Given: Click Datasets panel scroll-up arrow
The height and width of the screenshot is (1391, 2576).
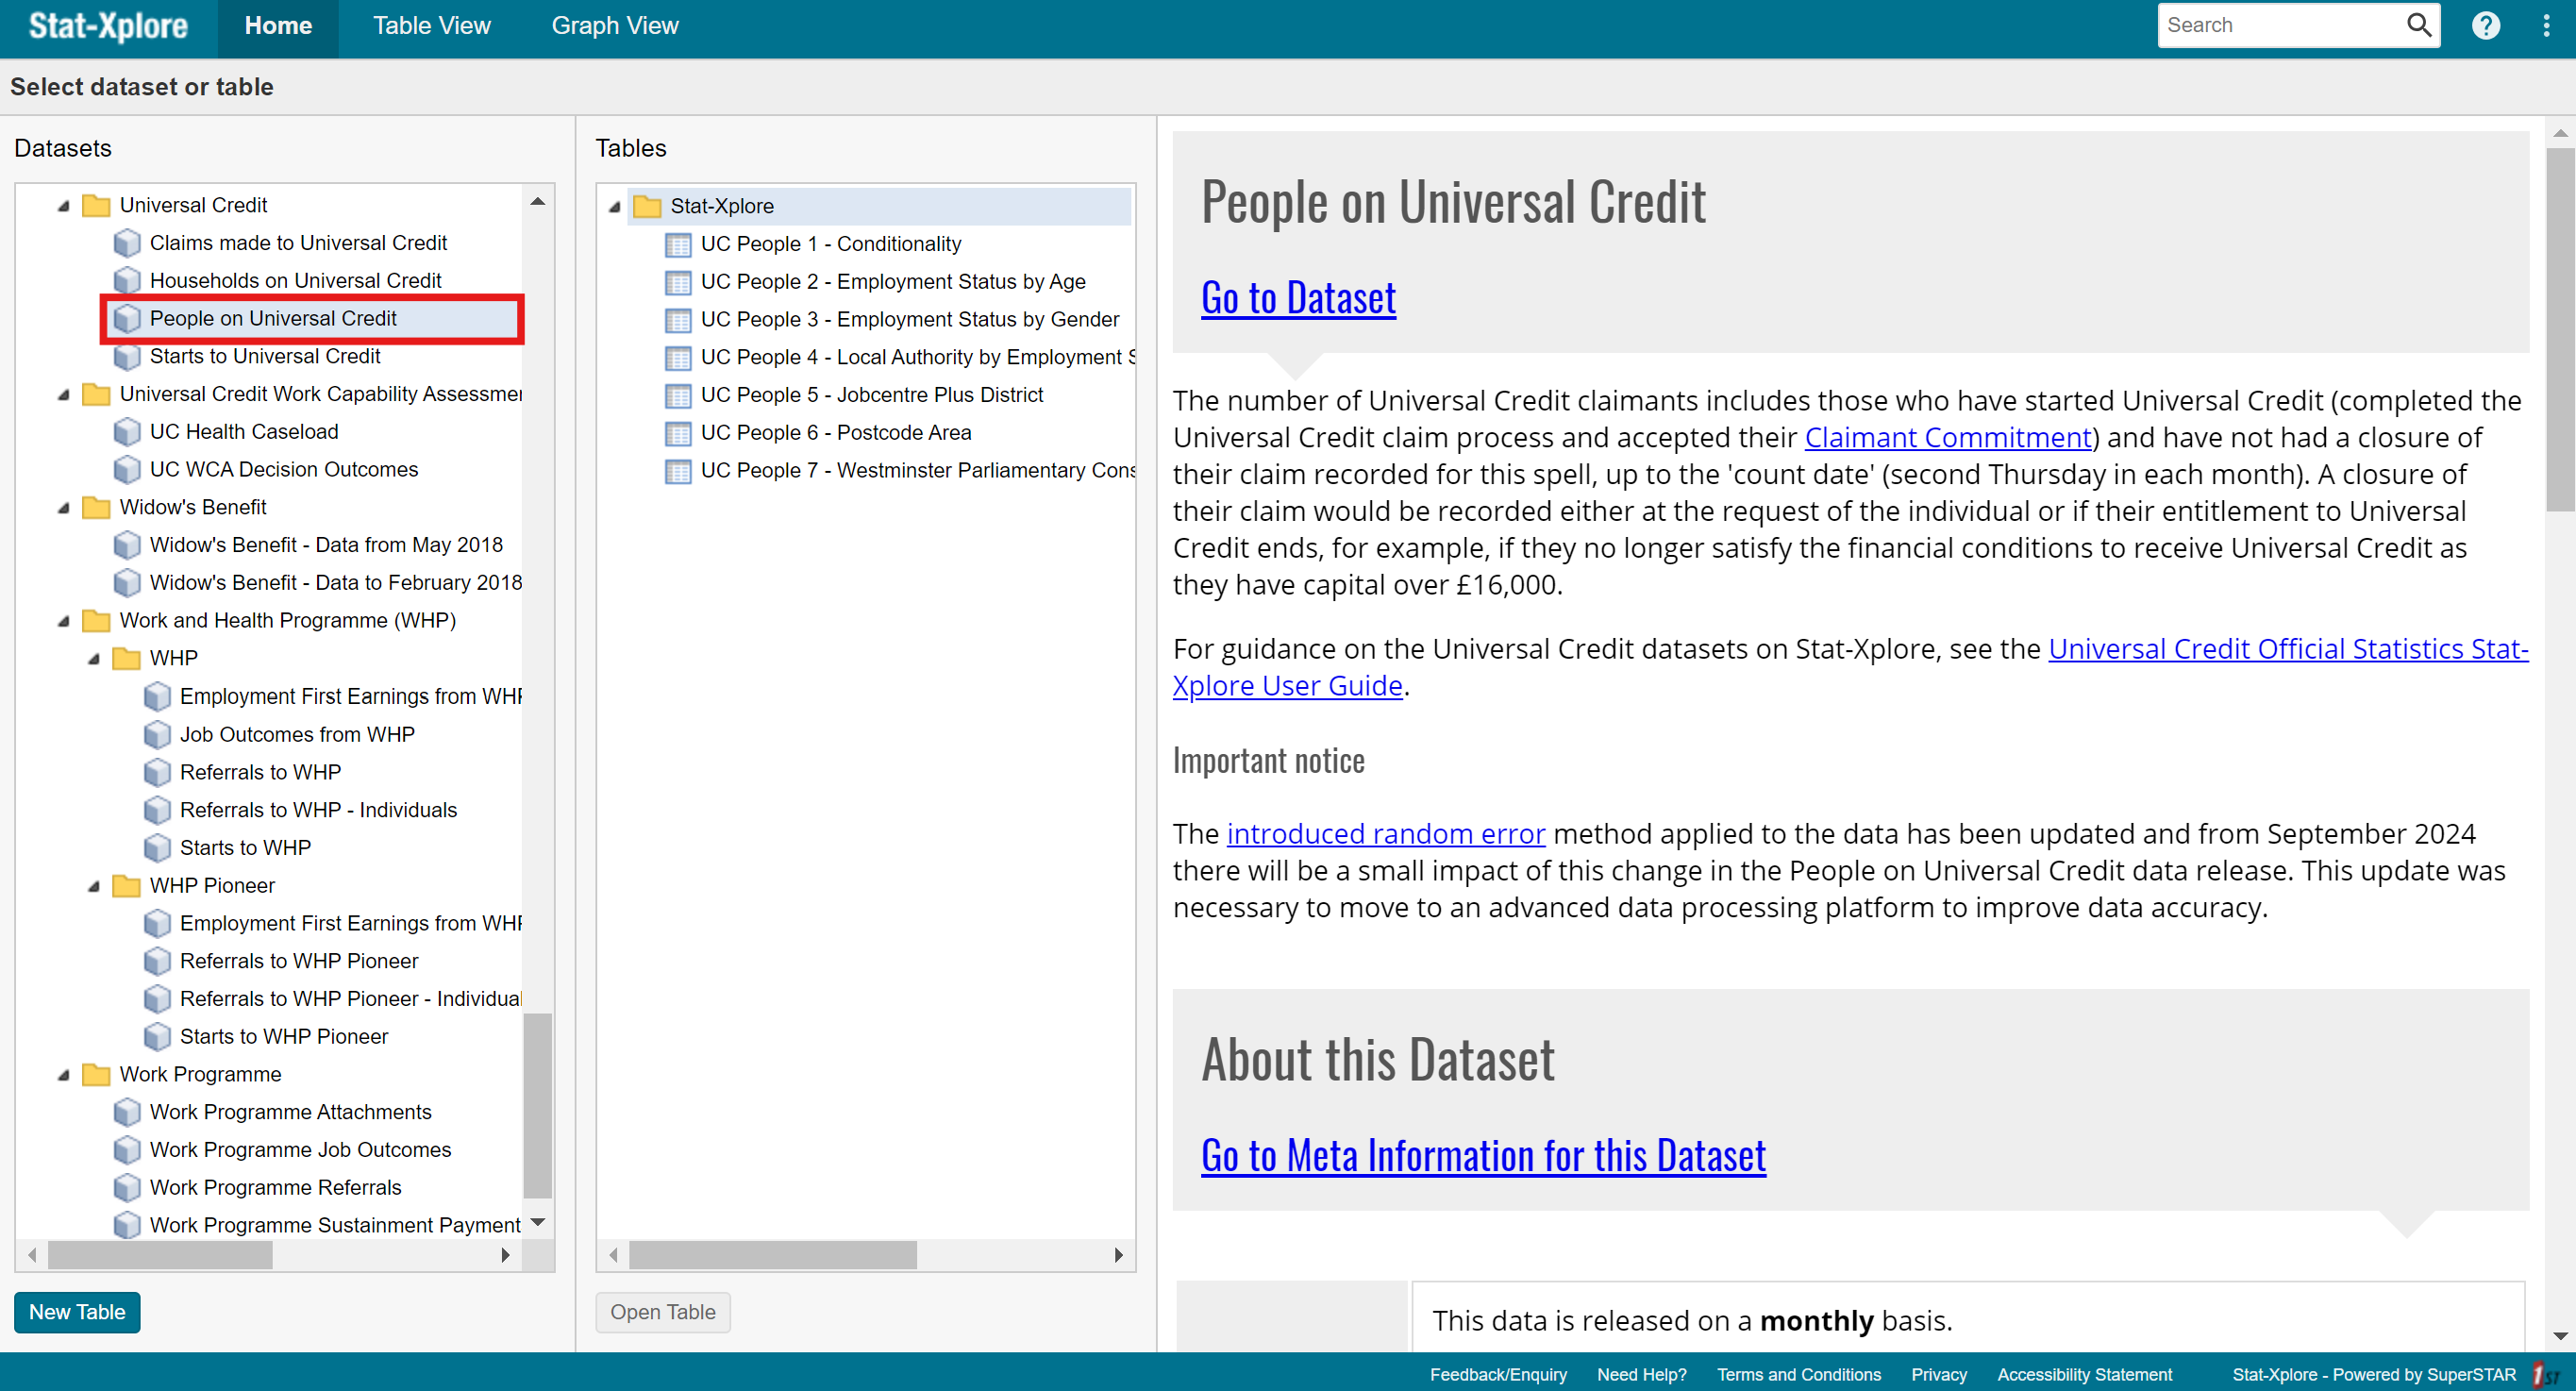Looking at the screenshot, I should 538,202.
